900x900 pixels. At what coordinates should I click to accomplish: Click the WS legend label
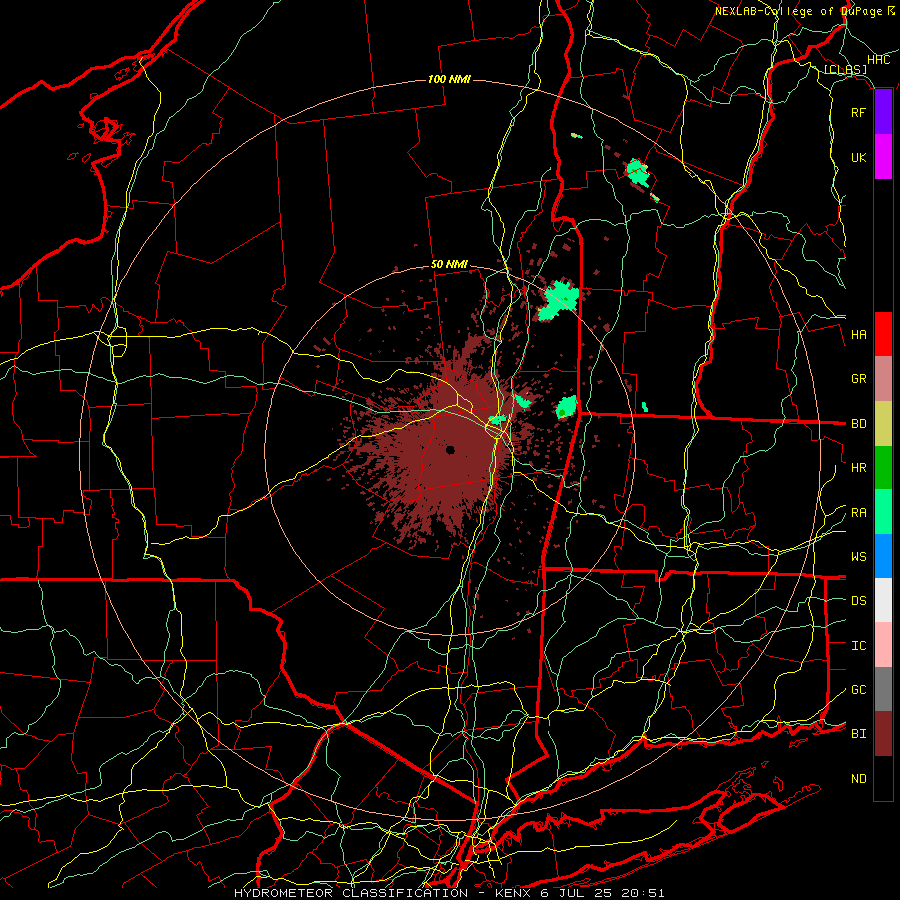[x=858, y=557]
